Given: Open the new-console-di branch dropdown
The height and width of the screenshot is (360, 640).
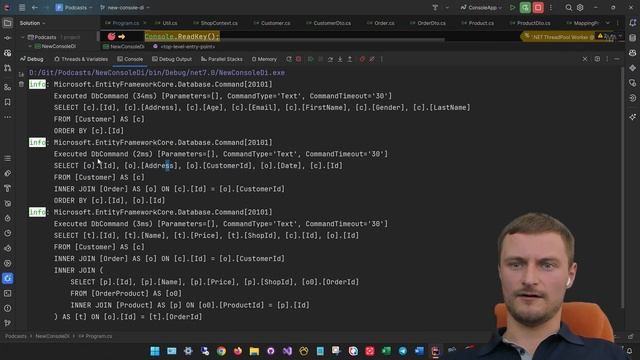Looking at the screenshot, I should [x=125, y=7].
